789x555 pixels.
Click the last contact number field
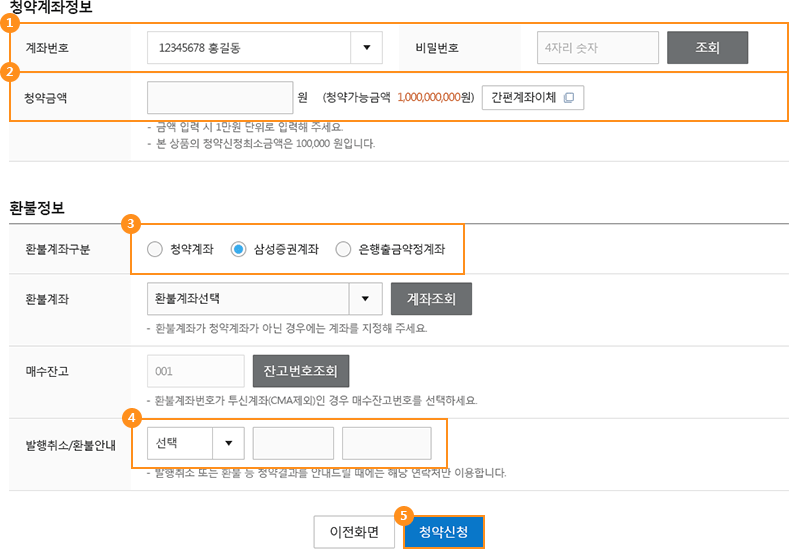(386, 443)
